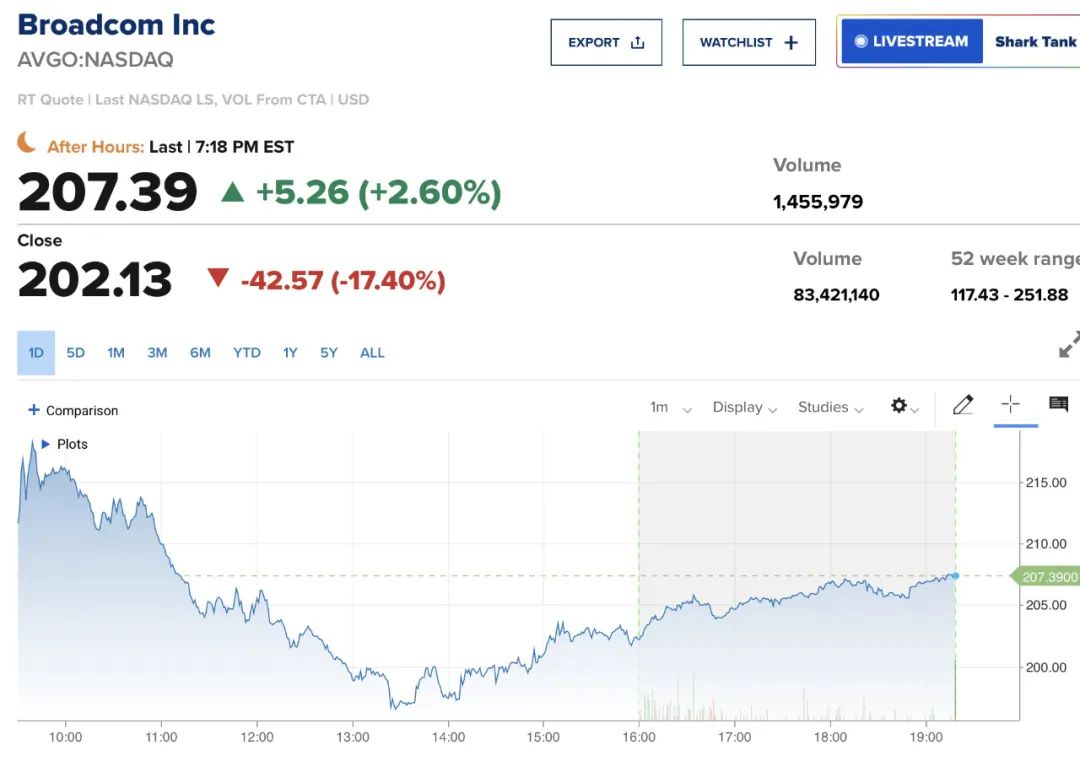Click the after-hours moon icon

[27, 144]
